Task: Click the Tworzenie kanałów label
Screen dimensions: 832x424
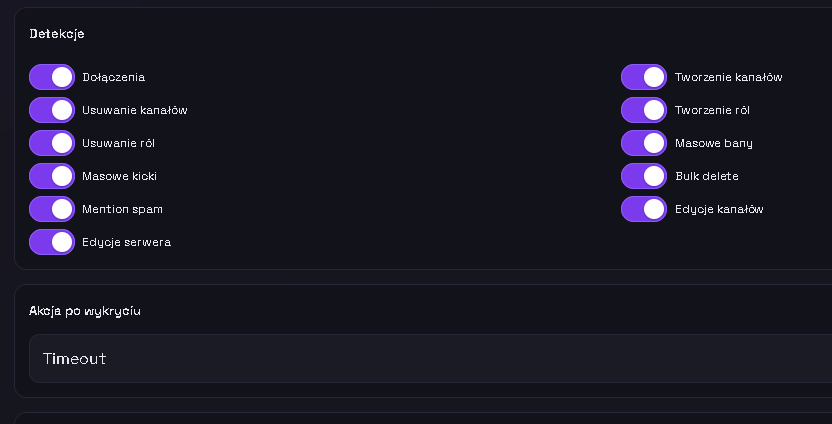Action: point(728,77)
